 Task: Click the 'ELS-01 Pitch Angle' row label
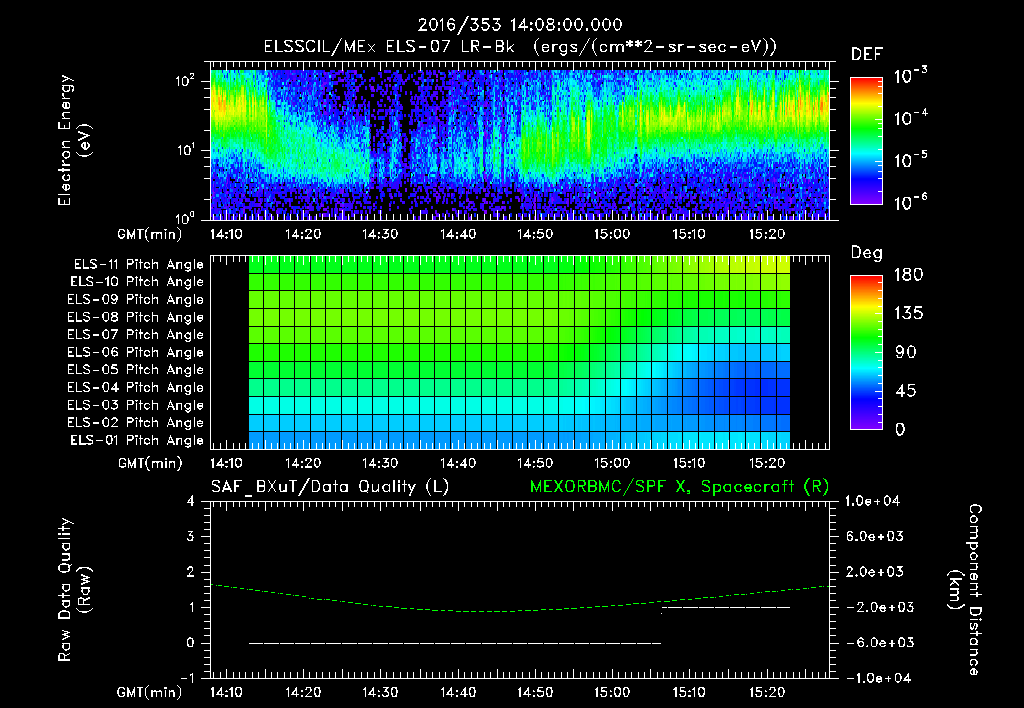coord(137,440)
